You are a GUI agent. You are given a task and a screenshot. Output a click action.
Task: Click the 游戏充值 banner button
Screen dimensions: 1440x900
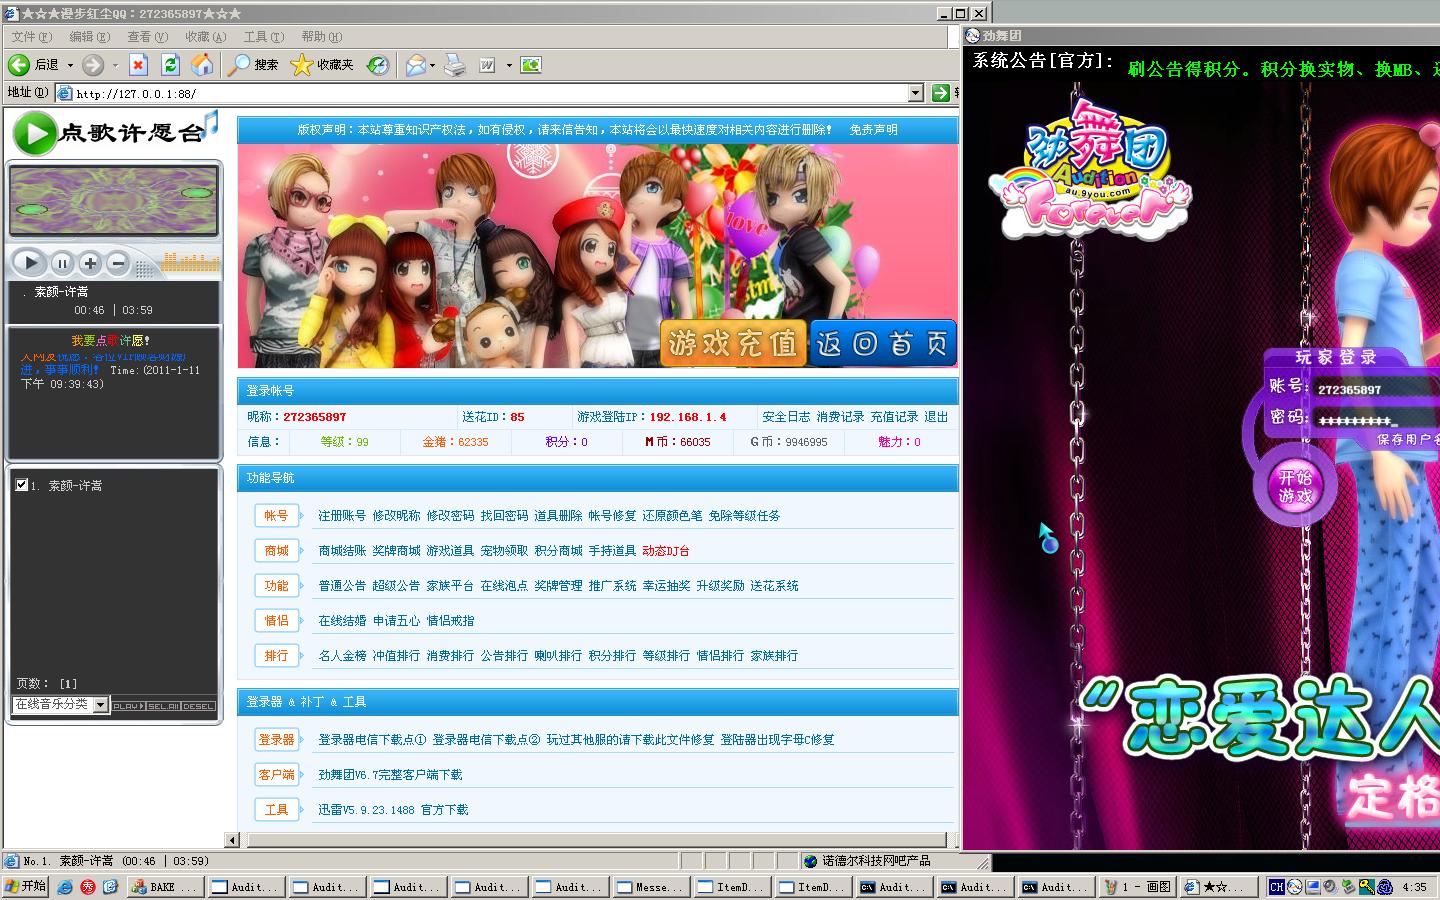pos(733,344)
